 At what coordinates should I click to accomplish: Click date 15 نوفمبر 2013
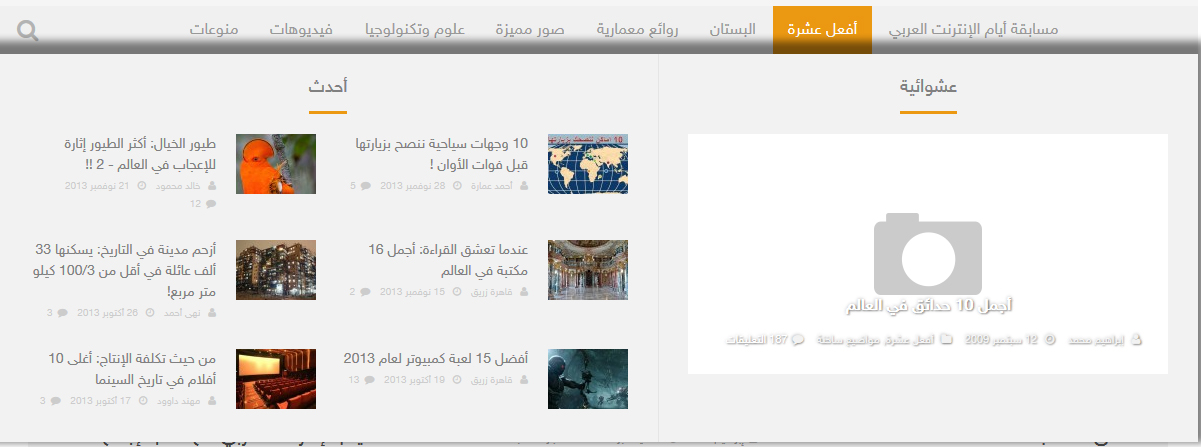pyautogui.click(x=411, y=292)
